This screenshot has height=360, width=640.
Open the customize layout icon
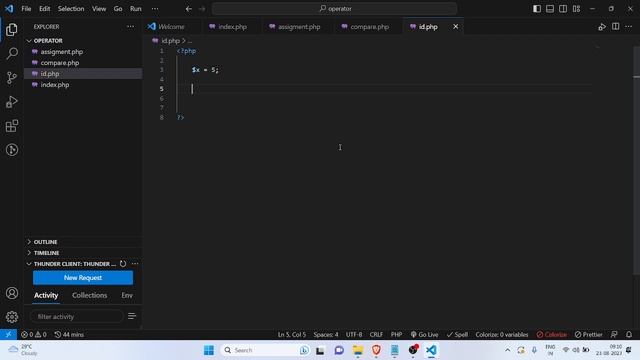(x=576, y=9)
